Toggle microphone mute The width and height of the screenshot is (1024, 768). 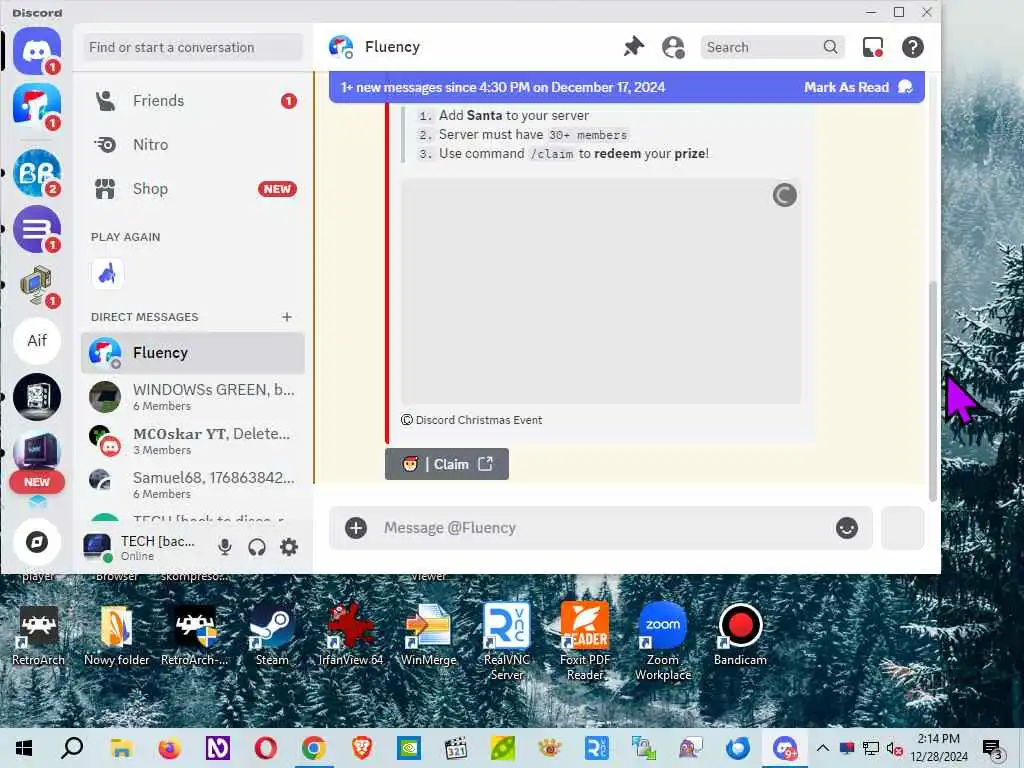click(x=225, y=547)
